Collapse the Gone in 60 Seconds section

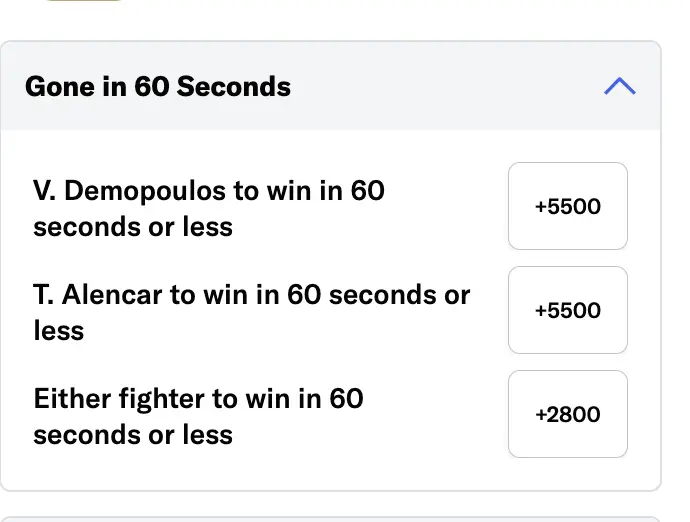pyautogui.click(x=619, y=86)
